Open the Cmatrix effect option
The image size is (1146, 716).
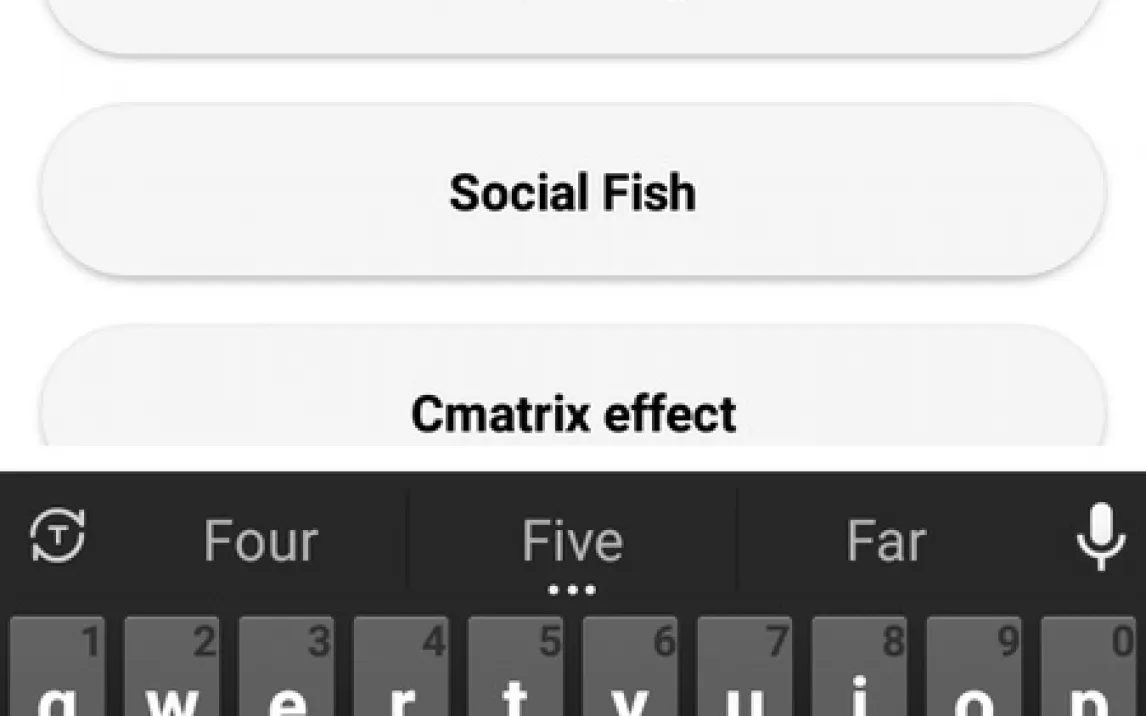coord(572,411)
